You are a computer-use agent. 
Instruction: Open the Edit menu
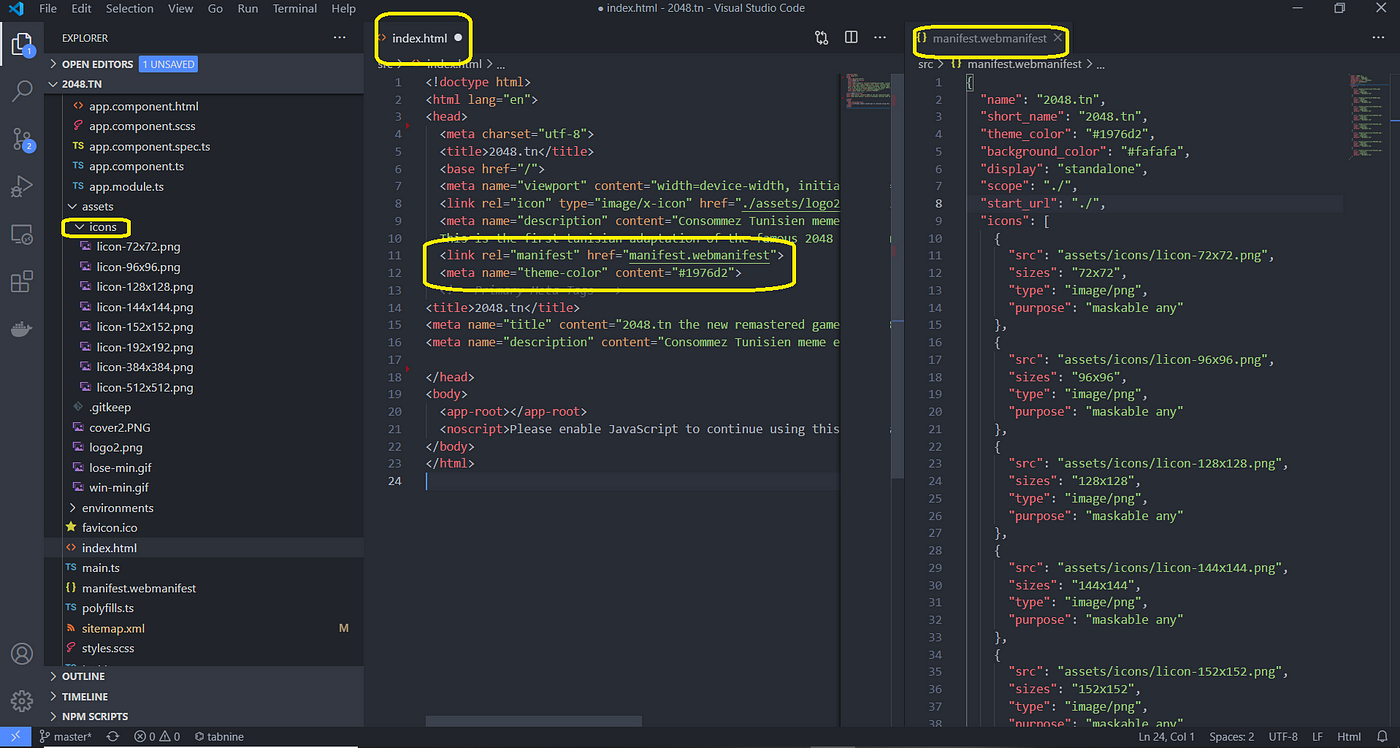[81, 9]
